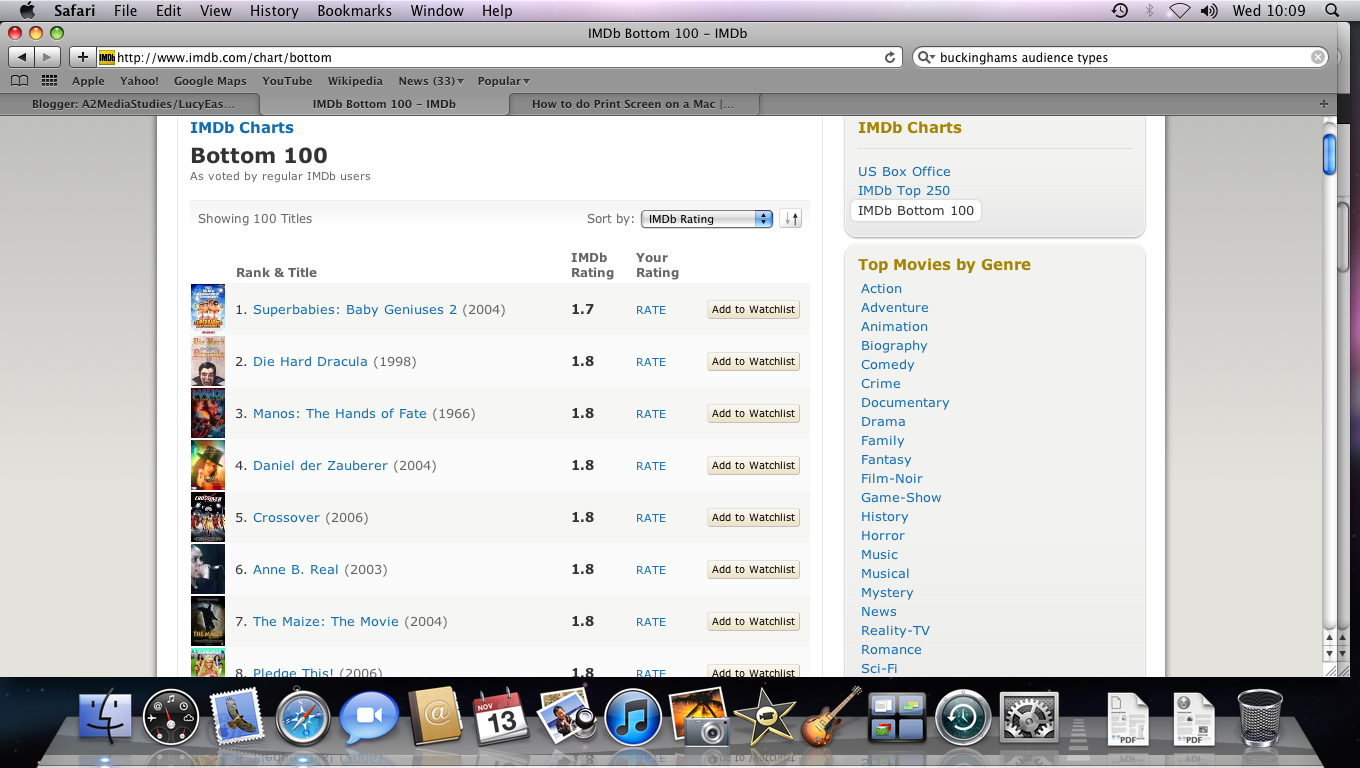Open Safari compass icon in the Dock
The image size is (1360, 768).
tap(303, 716)
